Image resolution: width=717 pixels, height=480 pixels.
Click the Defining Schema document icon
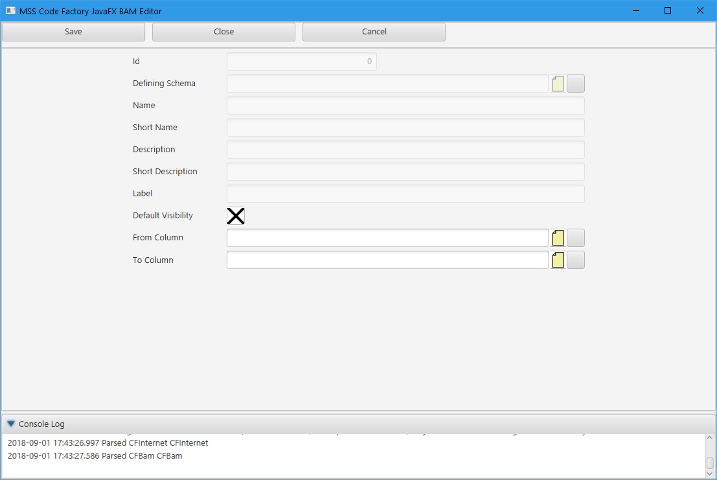(558, 84)
